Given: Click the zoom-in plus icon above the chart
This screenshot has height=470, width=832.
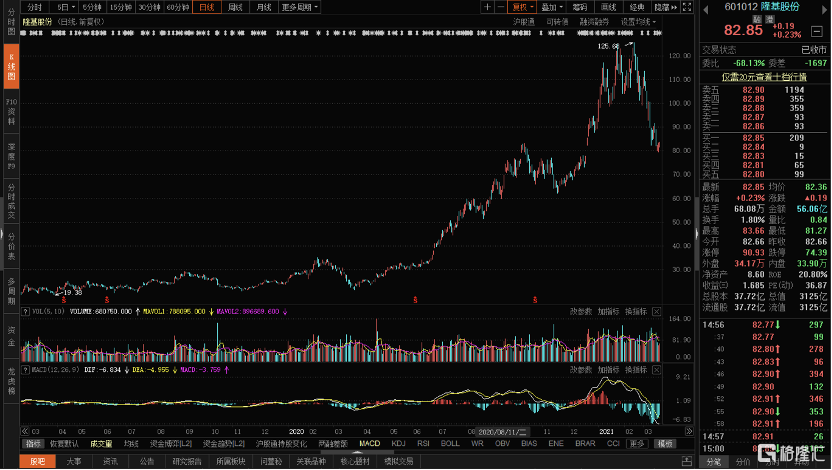Looking at the screenshot, I should (x=487, y=7).
